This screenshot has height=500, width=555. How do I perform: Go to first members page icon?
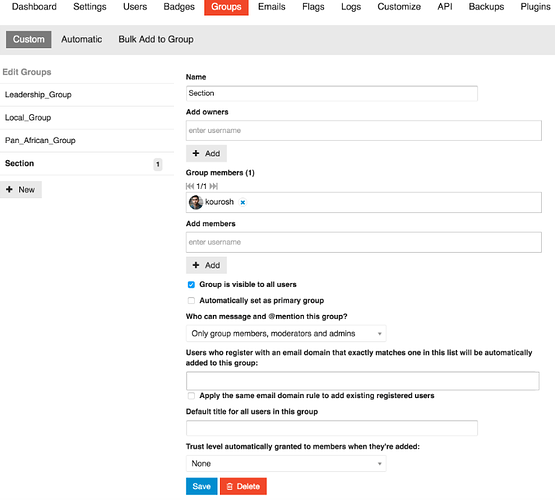[x=190, y=186]
